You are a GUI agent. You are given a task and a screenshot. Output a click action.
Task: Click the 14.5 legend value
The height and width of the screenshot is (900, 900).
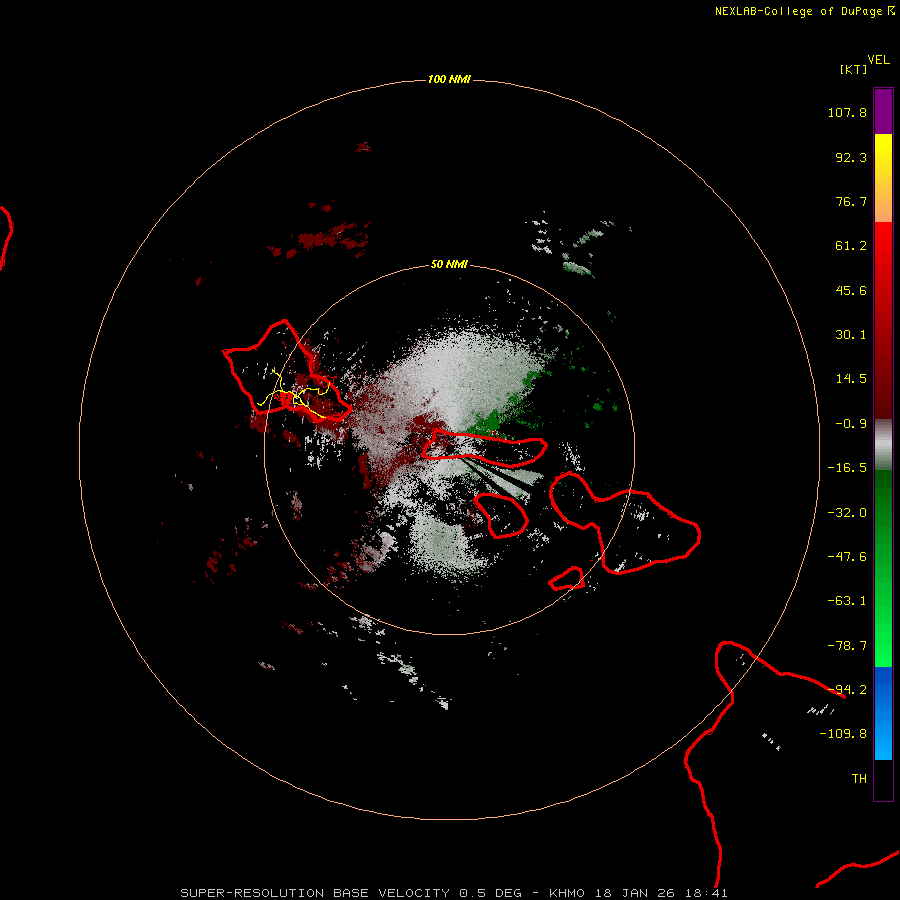coord(851,379)
